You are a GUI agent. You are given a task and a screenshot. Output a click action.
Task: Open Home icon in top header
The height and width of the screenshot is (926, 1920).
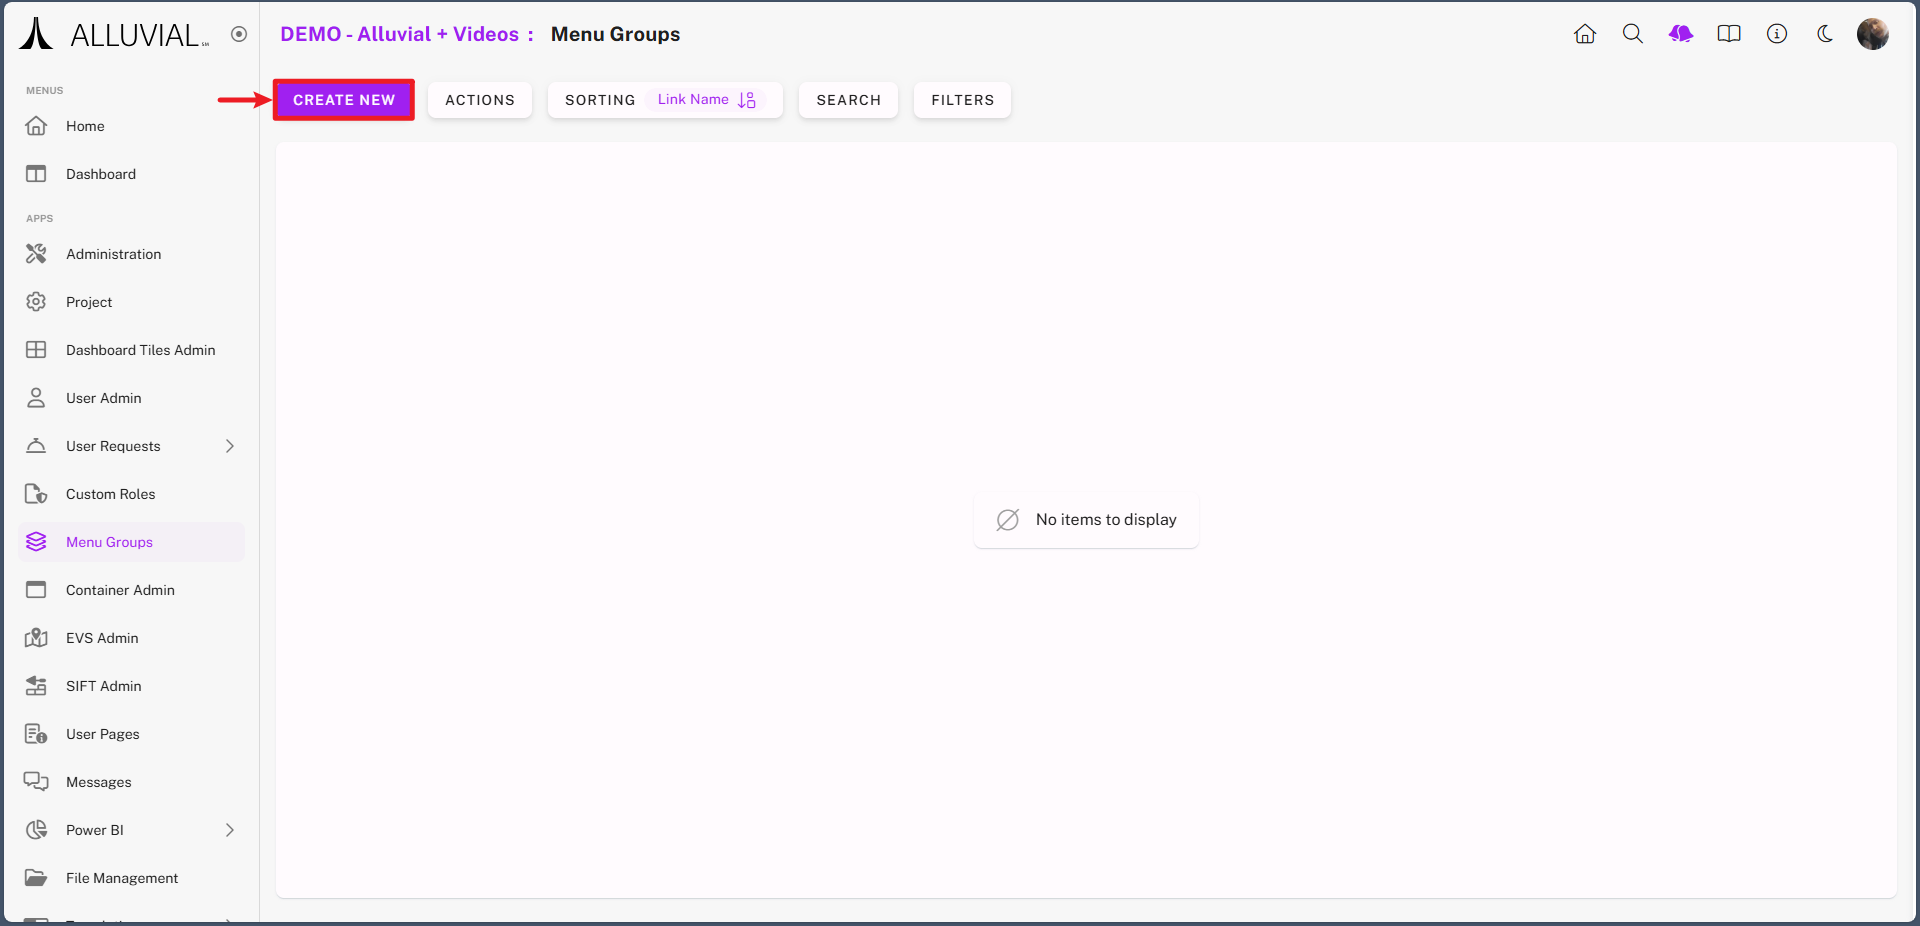click(x=1585, y=34)
